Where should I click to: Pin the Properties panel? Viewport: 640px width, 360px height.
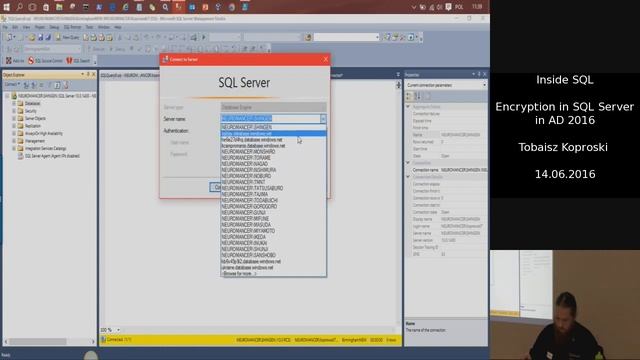tap(479, 75)
